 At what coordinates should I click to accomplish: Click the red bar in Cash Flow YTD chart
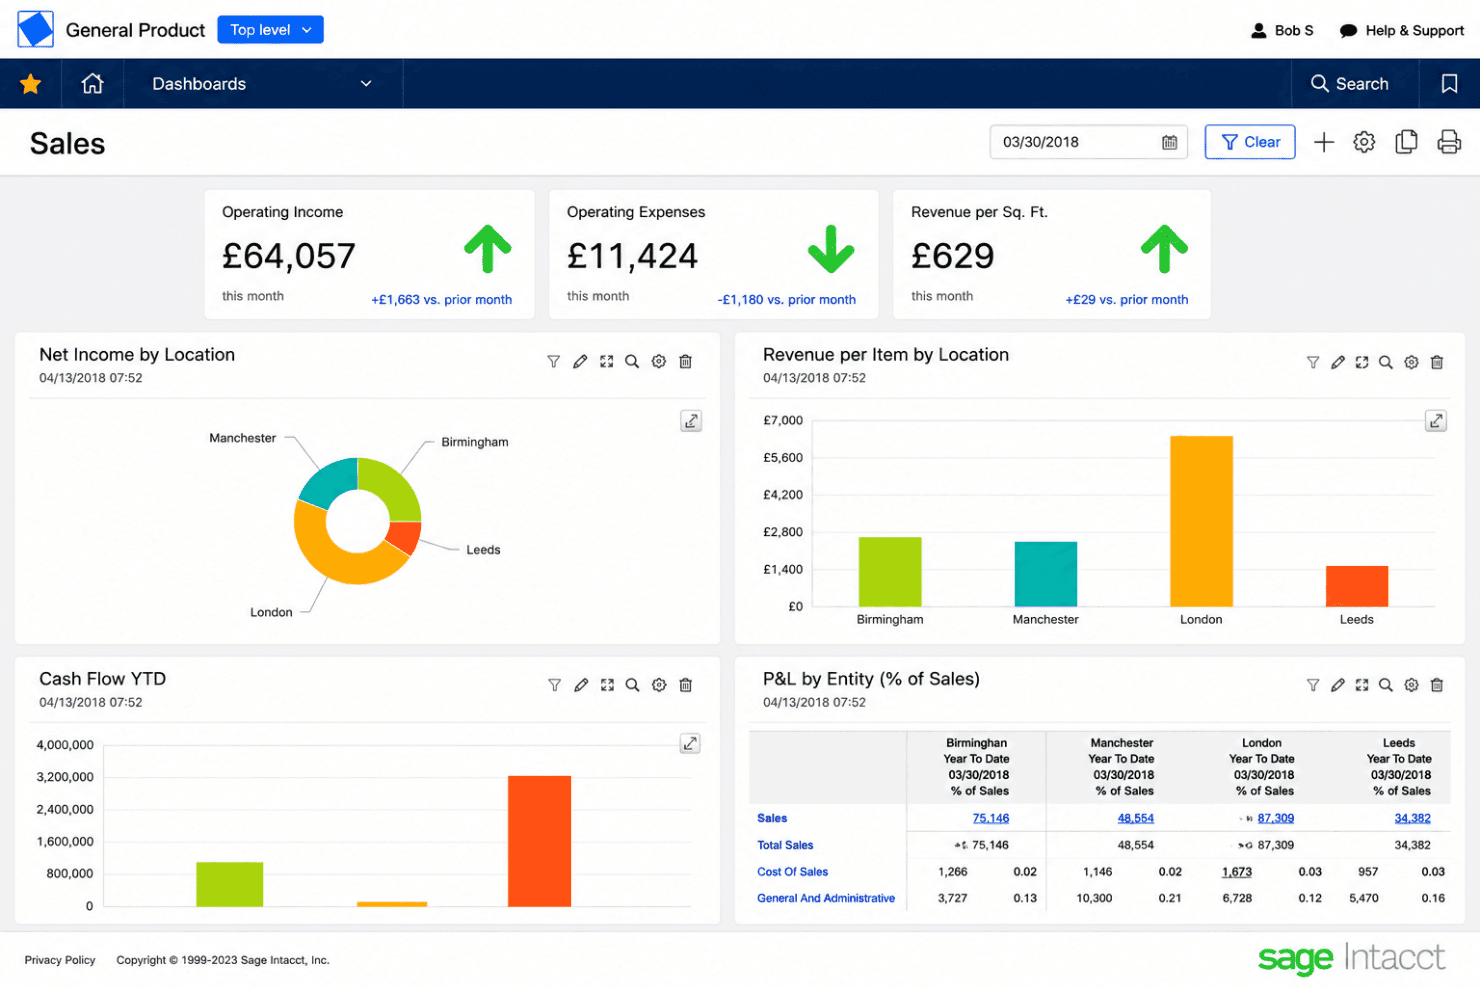point(539,841)
